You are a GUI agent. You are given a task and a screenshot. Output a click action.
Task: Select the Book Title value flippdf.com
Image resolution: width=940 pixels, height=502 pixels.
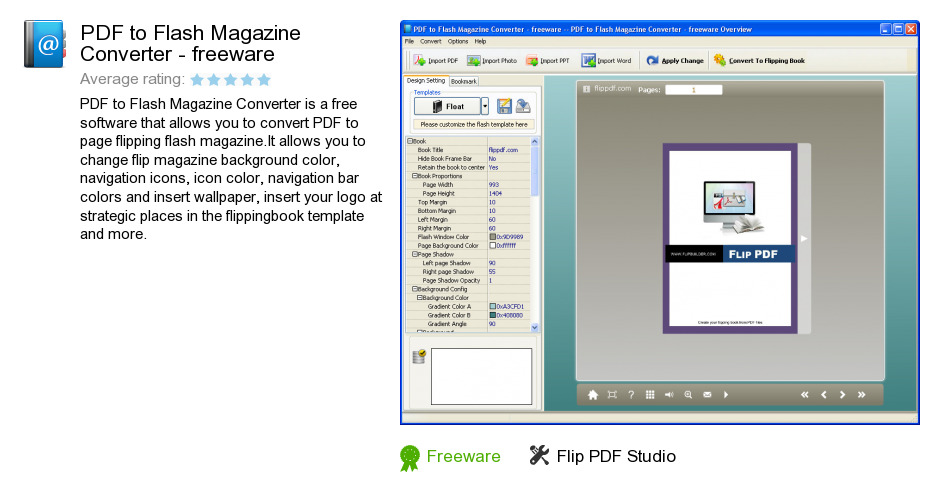[x=503, y=150]
